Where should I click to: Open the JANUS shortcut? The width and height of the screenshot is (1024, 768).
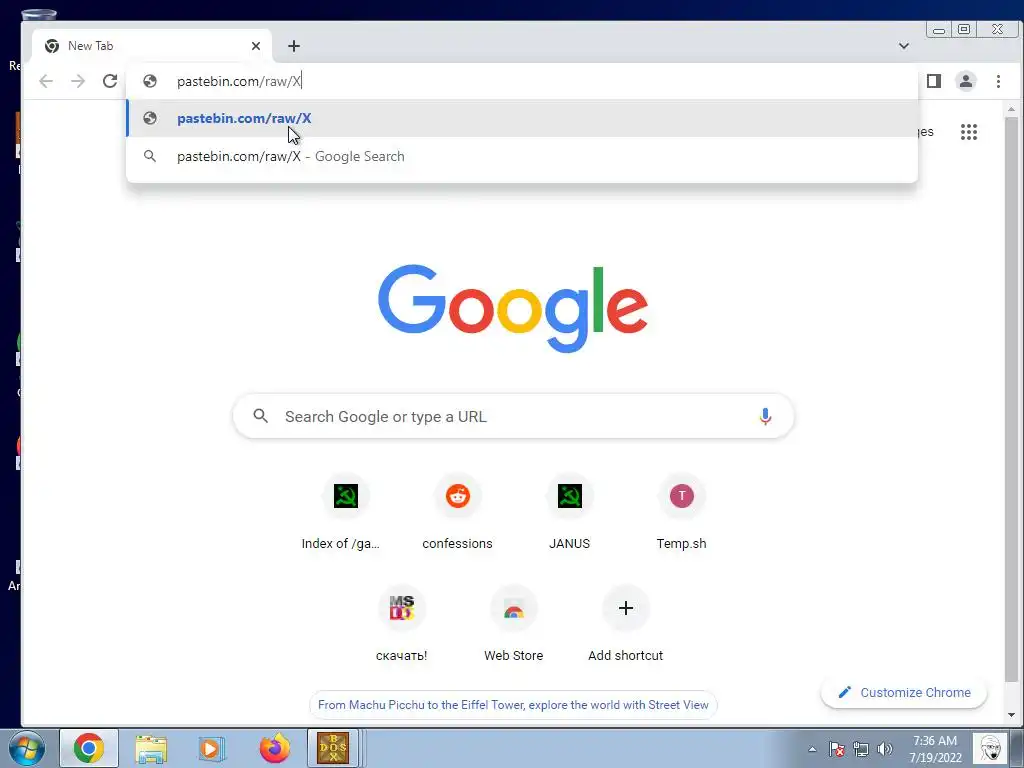coord(570,513)
